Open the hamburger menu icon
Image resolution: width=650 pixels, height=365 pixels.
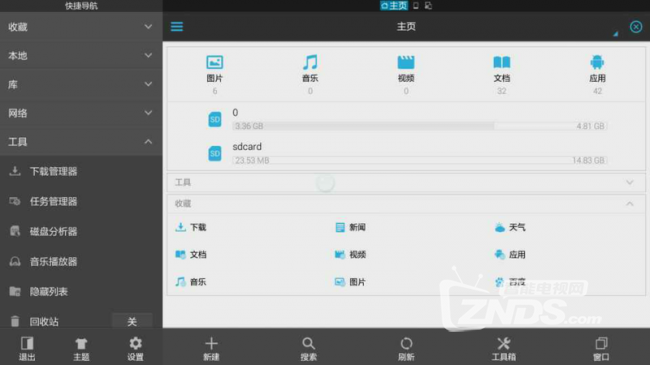[x=177, y=27]
